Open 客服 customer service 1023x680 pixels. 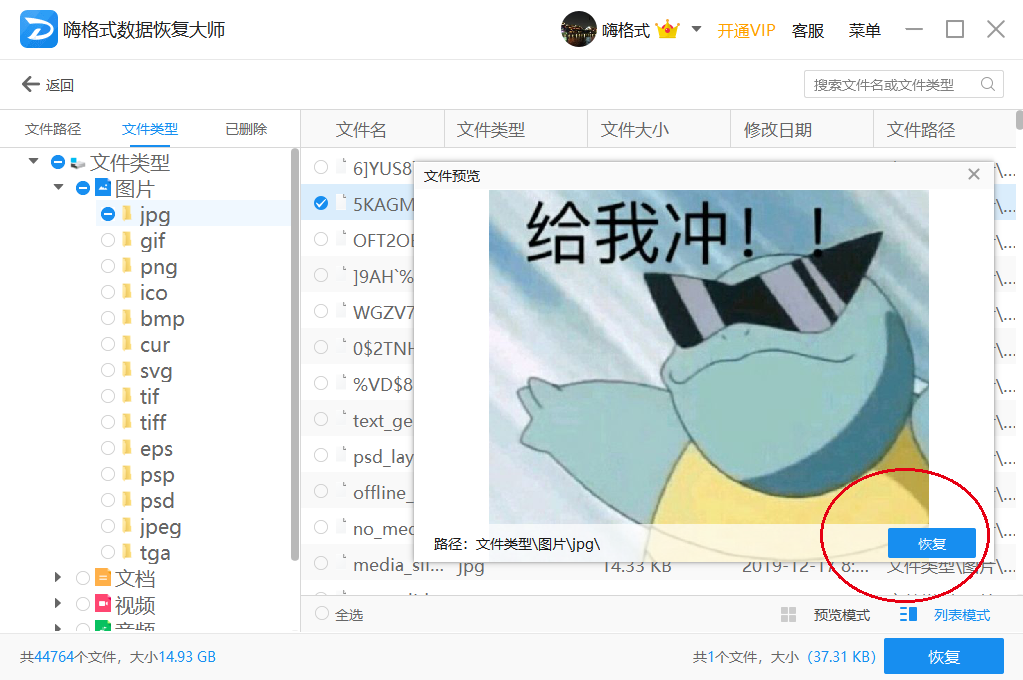808,31
